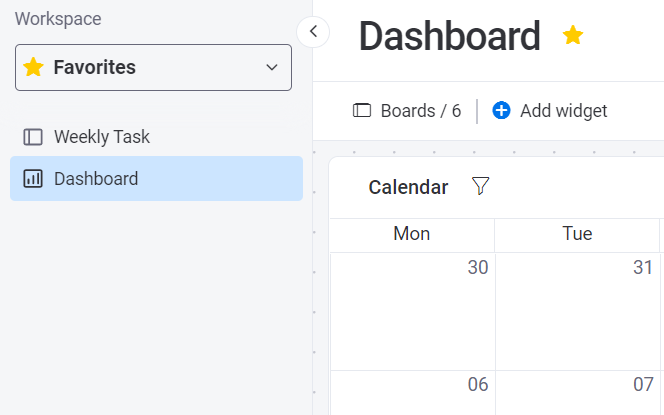The image size is (664, 415).
Task: Click the yellow star in Favorites dropdown
Action: tap(34, 67)
